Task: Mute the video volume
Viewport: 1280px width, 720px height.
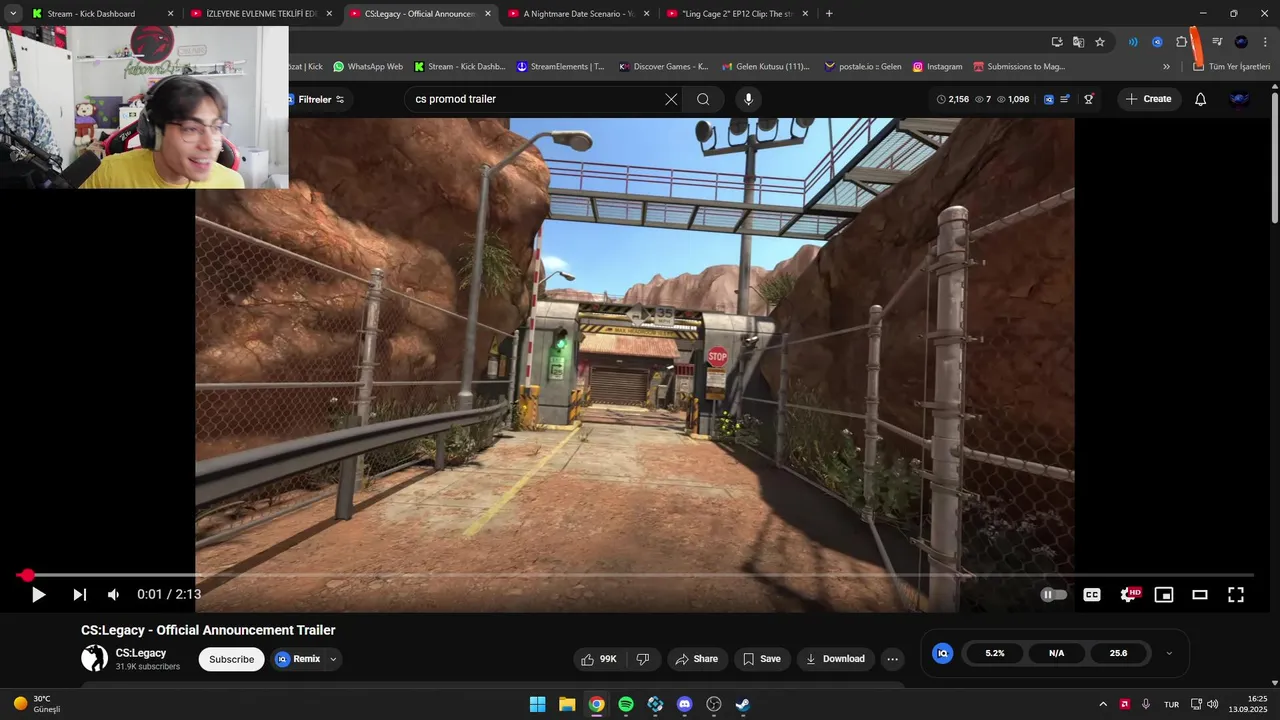Action: pyautogui.click(x=113, y=595)
